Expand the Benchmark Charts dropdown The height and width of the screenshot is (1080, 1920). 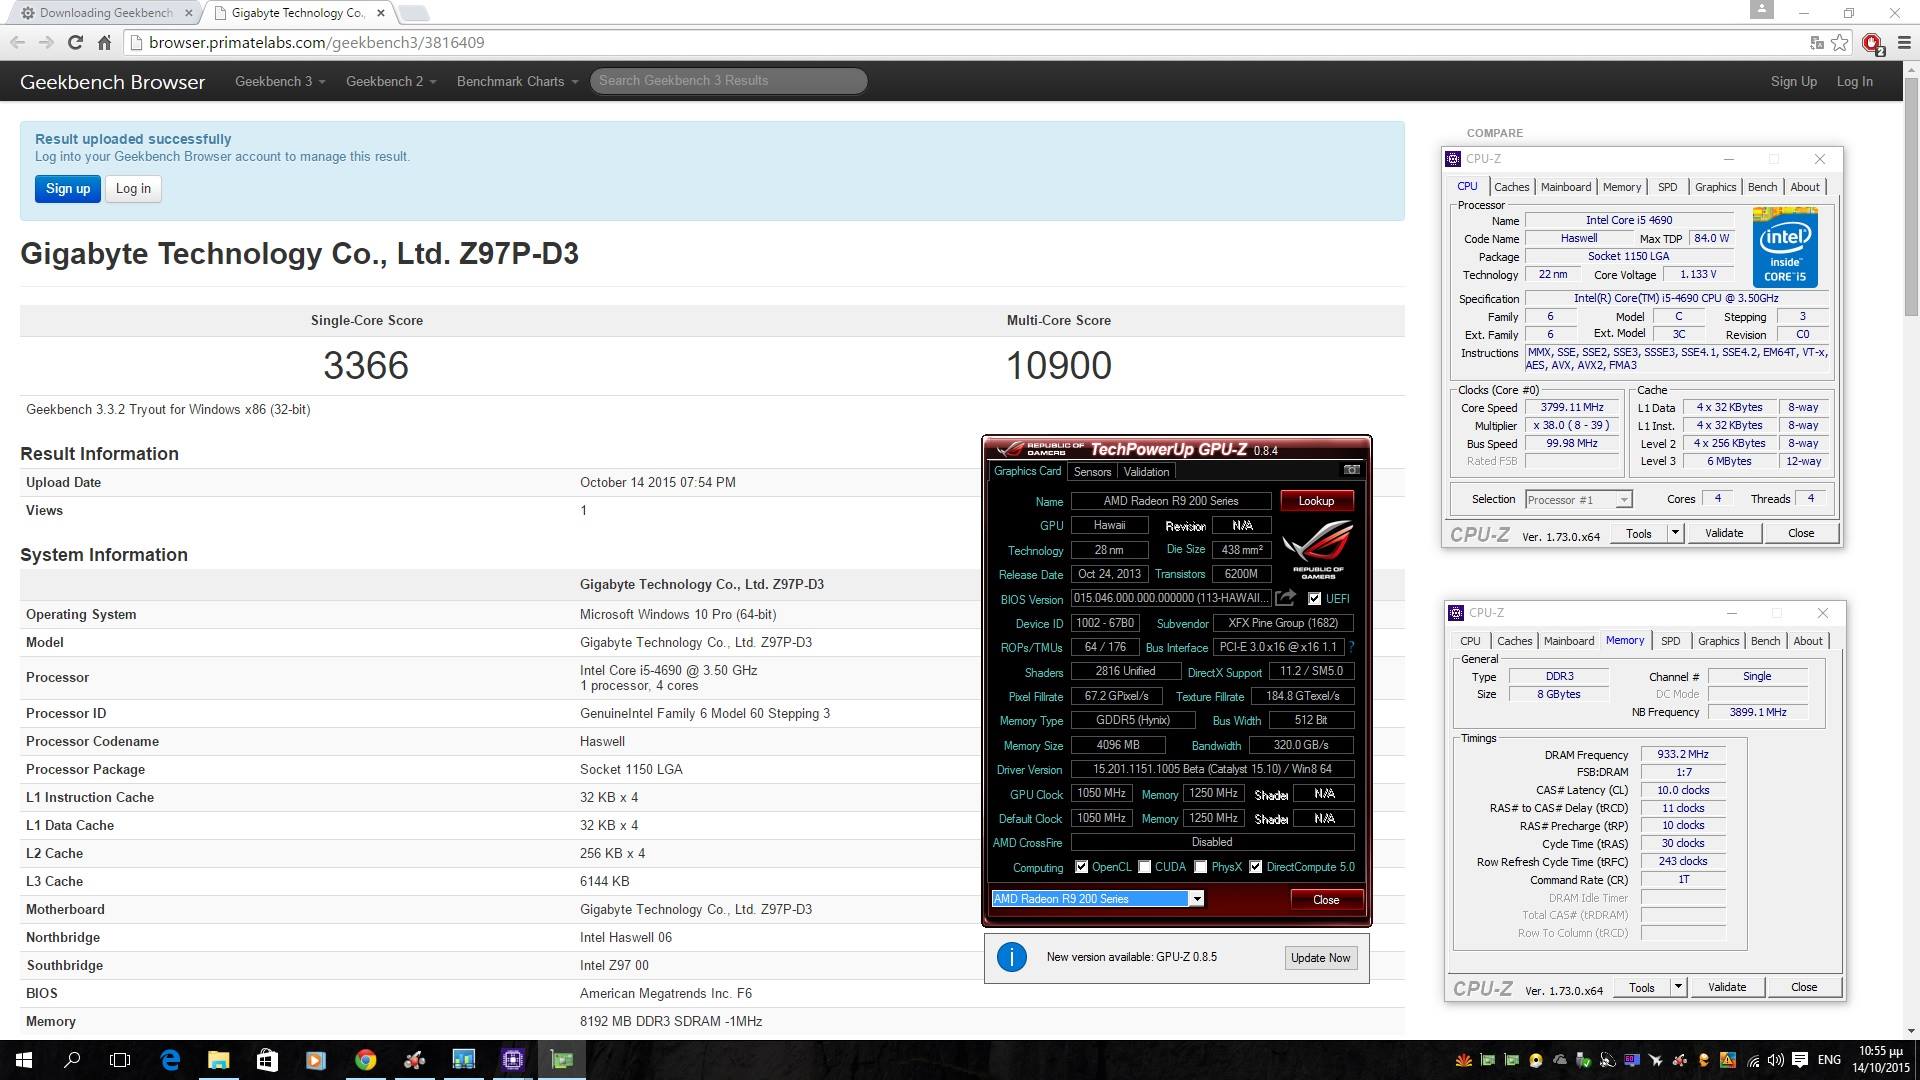[517, 81]
